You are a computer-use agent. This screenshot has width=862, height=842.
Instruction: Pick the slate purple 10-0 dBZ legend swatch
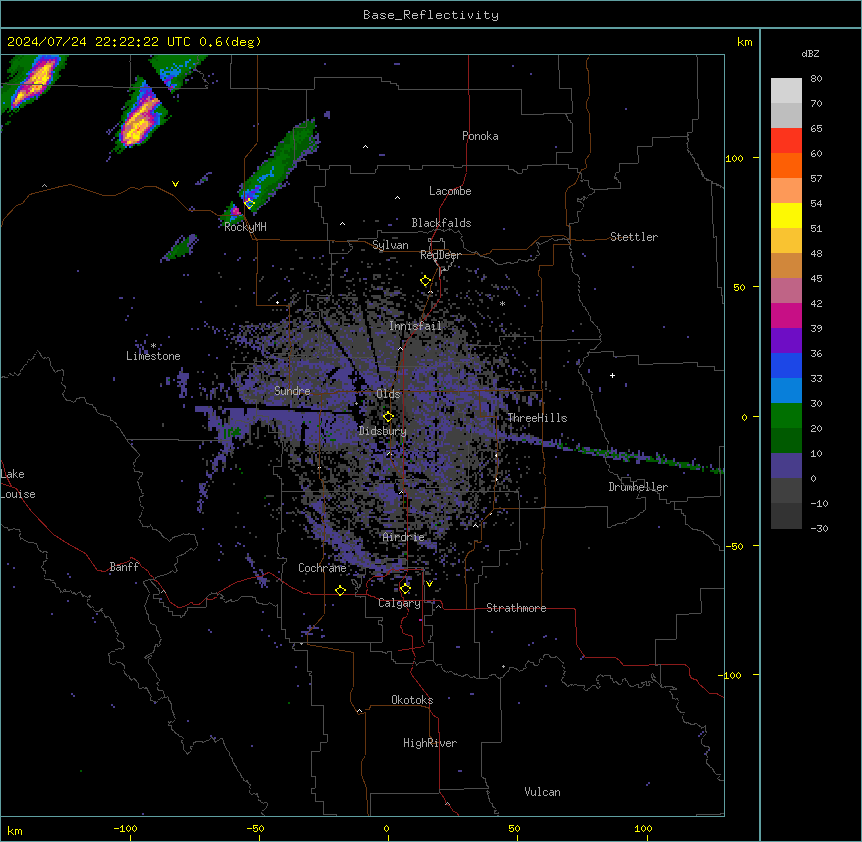pos(786,466)
